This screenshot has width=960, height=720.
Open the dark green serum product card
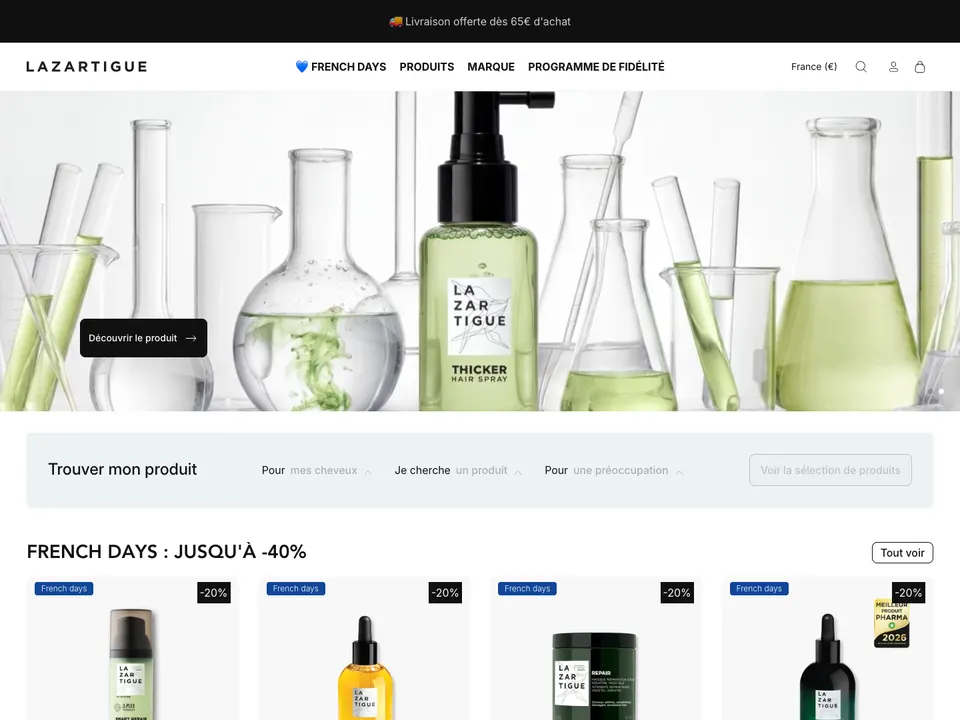click(827, 649)
